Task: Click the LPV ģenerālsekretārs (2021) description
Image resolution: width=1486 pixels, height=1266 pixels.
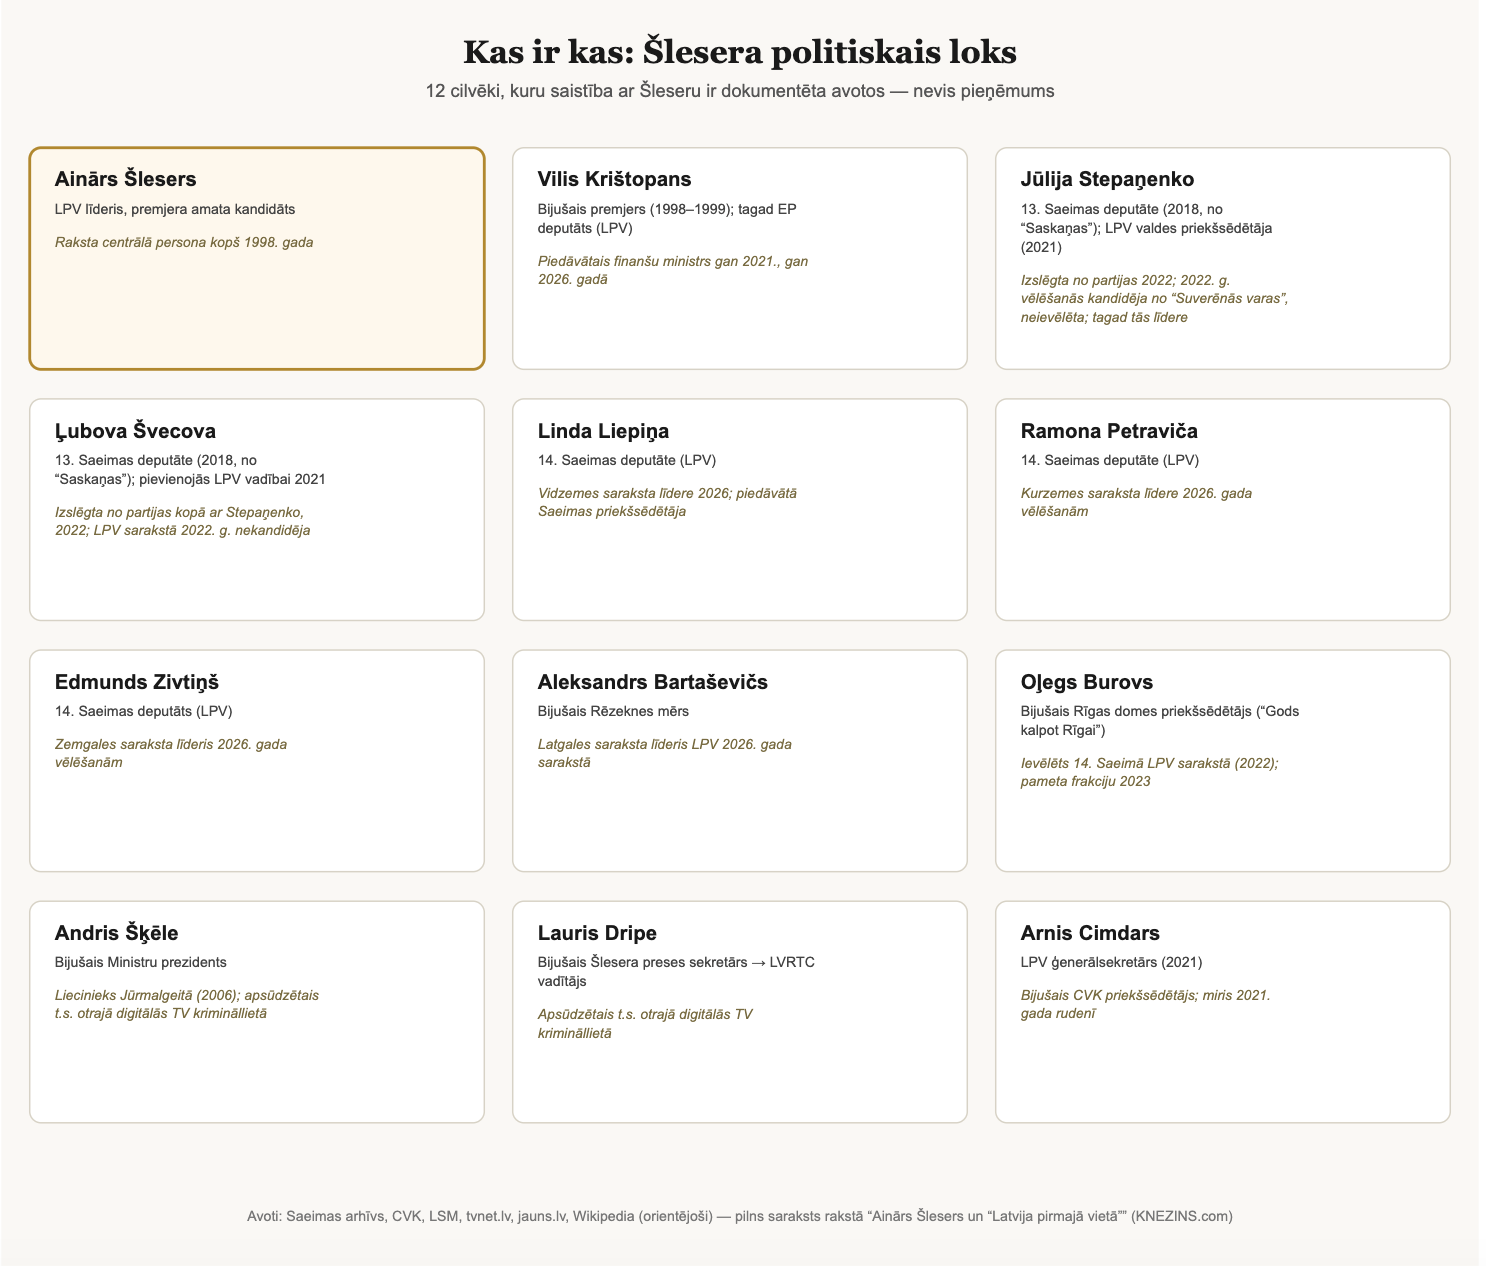Action: (x=1111, y=962)
